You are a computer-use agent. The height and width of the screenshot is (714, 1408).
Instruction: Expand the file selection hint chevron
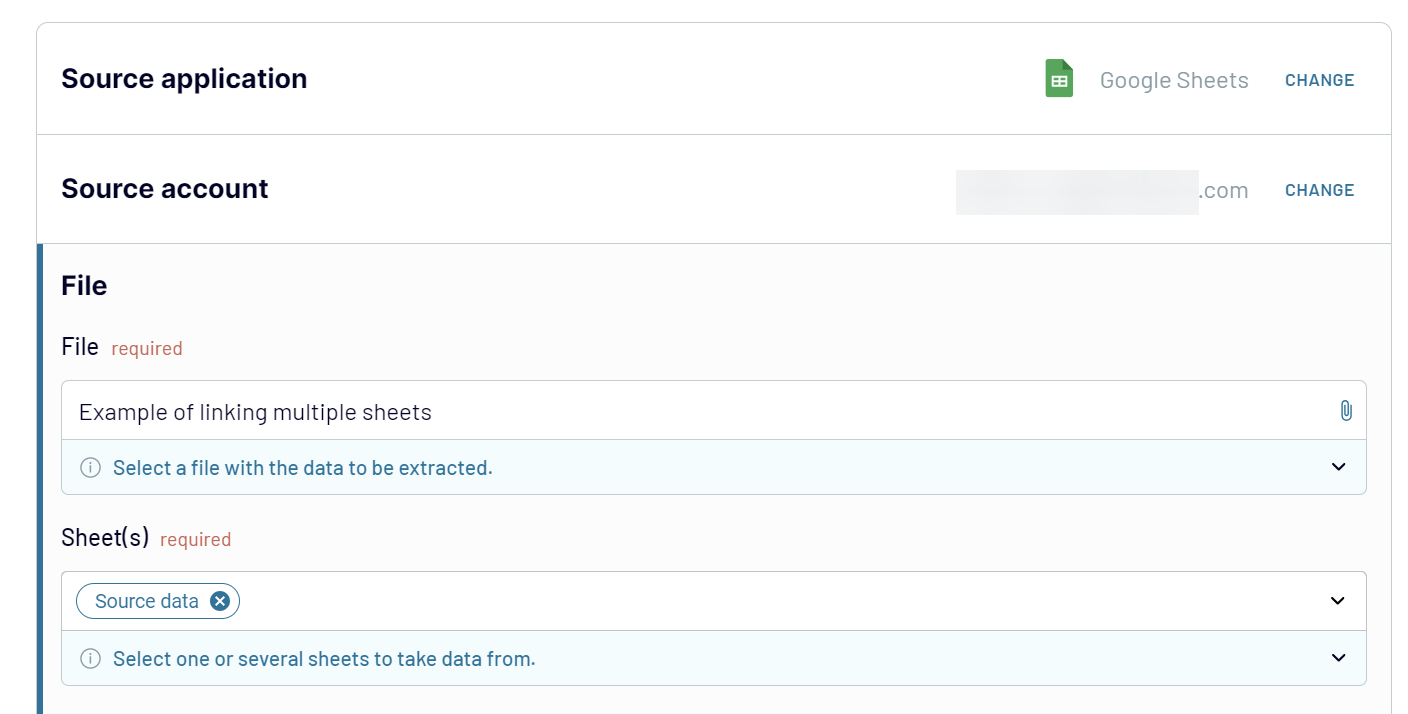point(1338,467)
